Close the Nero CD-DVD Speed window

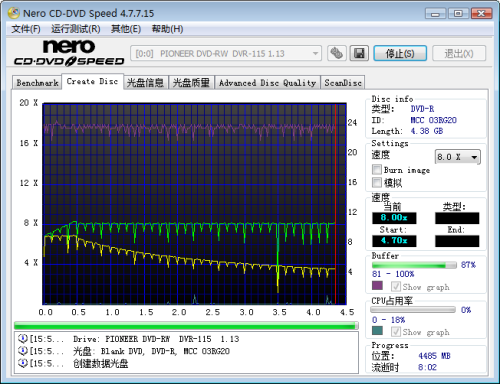click(x=481, y=14)
